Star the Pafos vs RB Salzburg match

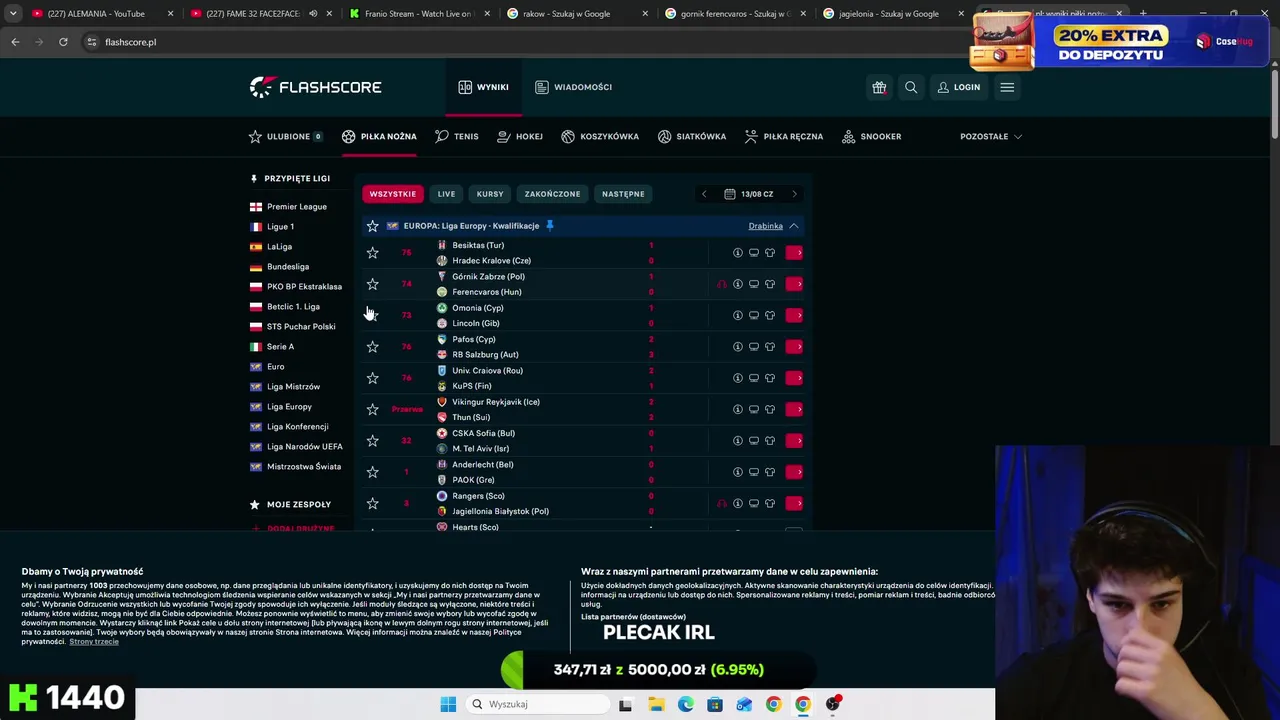[x=372, y=347]
